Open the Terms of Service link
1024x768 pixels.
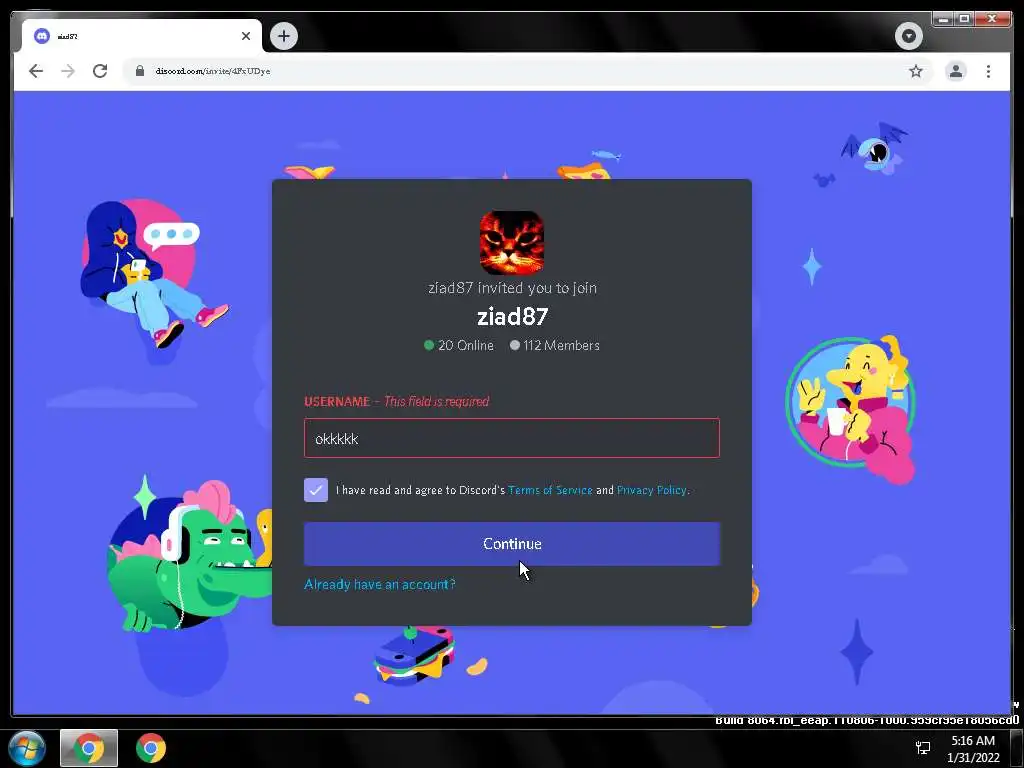click(550, 490)
